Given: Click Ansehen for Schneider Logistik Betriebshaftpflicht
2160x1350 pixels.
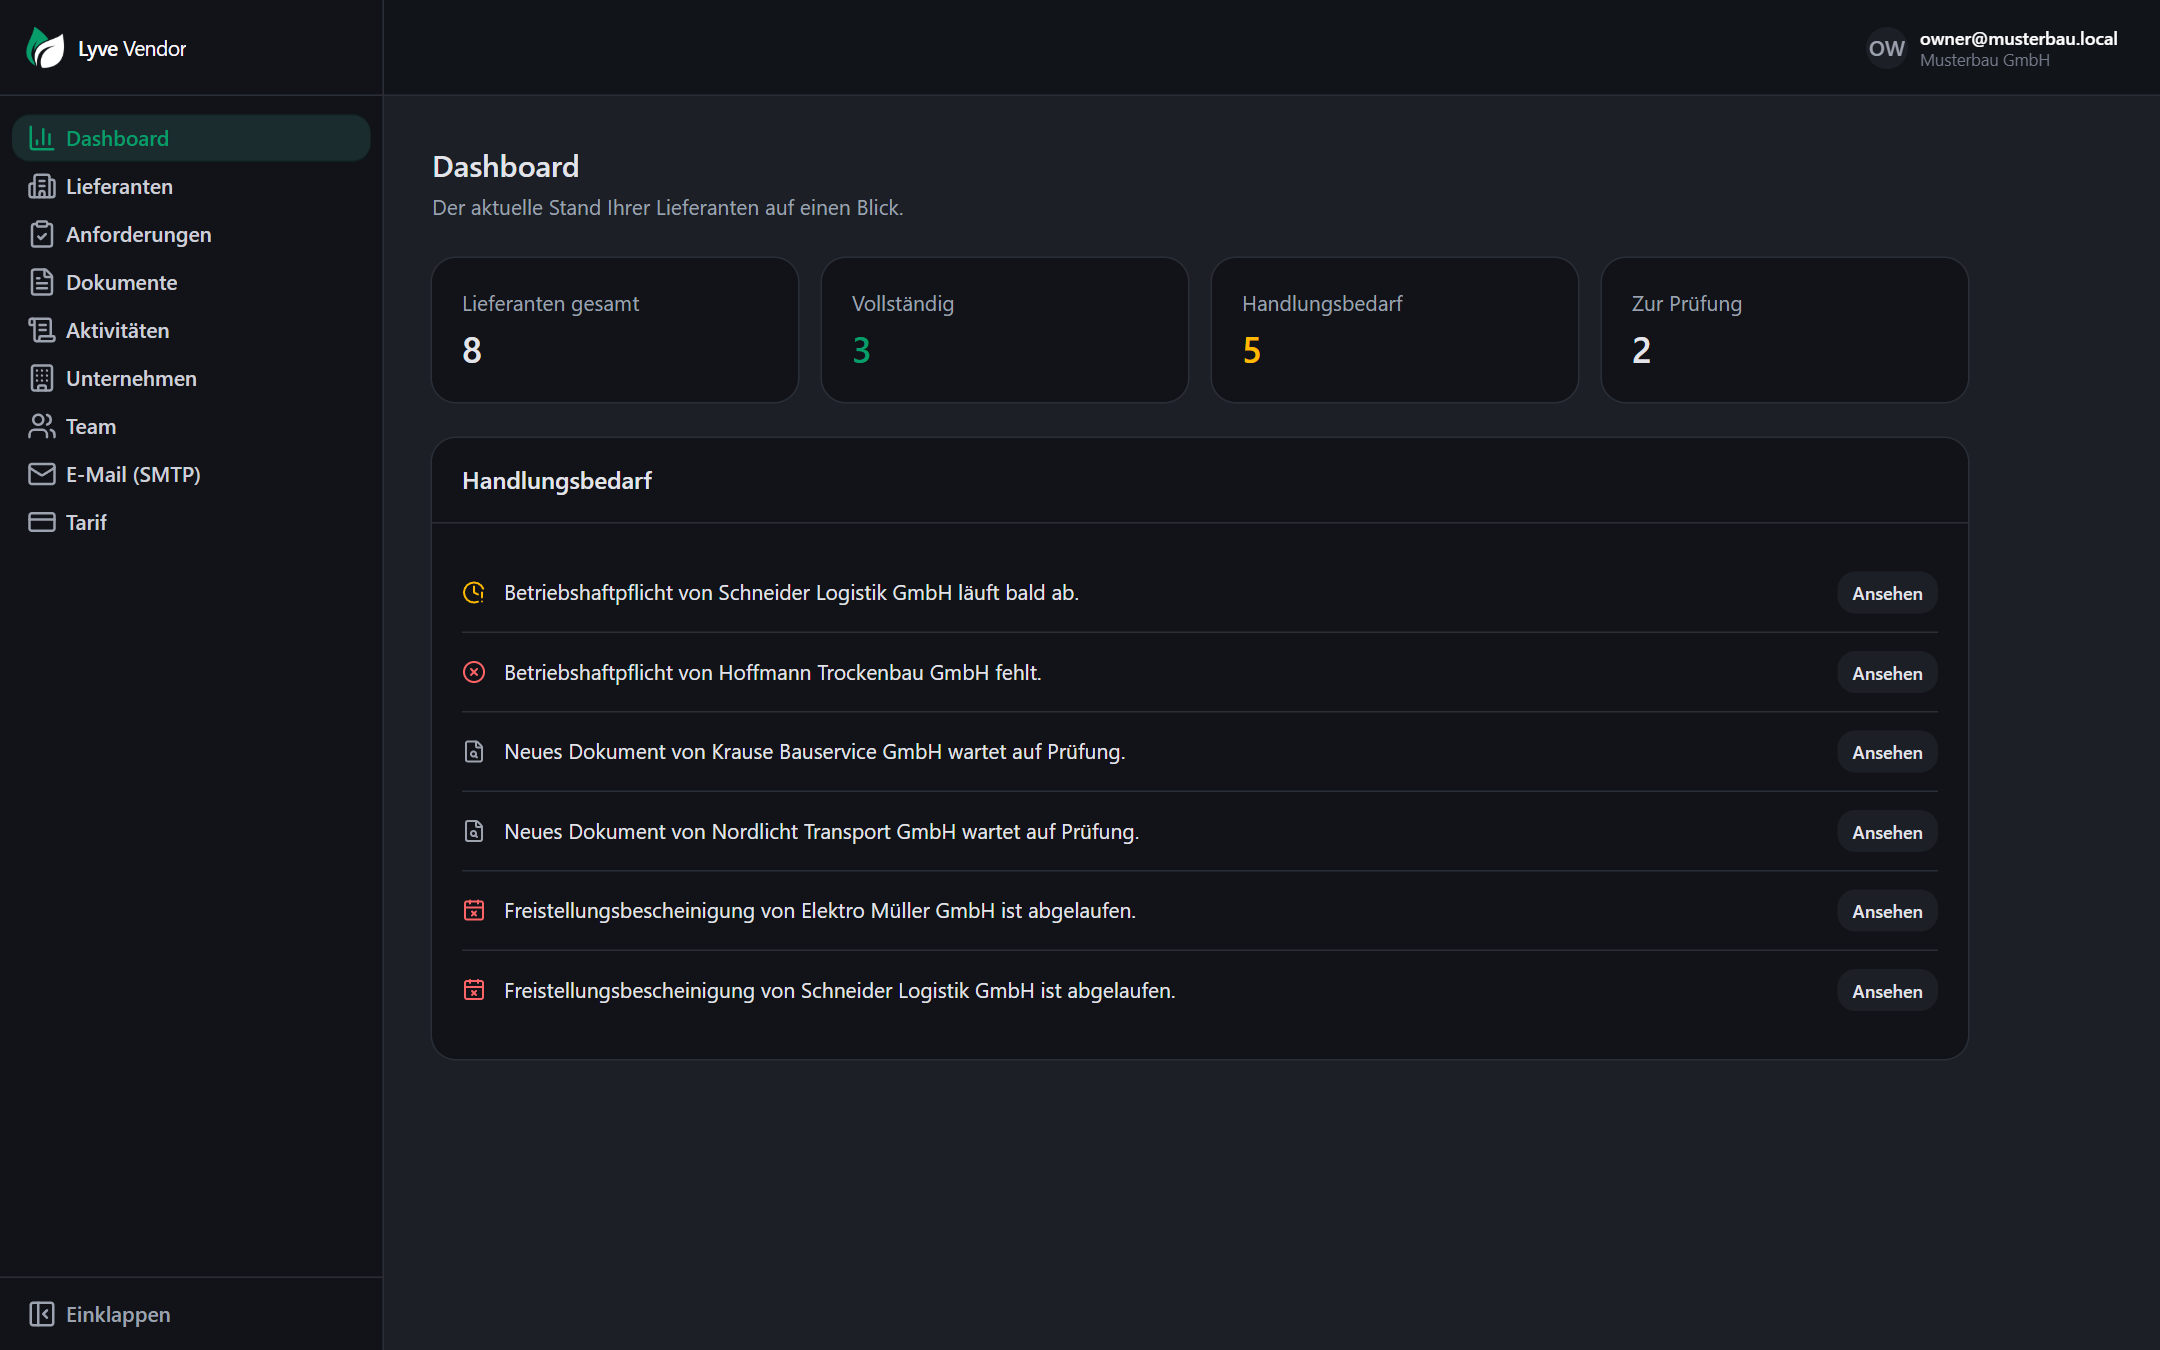Looking at the screenshot, I should tap(1887, 593).
